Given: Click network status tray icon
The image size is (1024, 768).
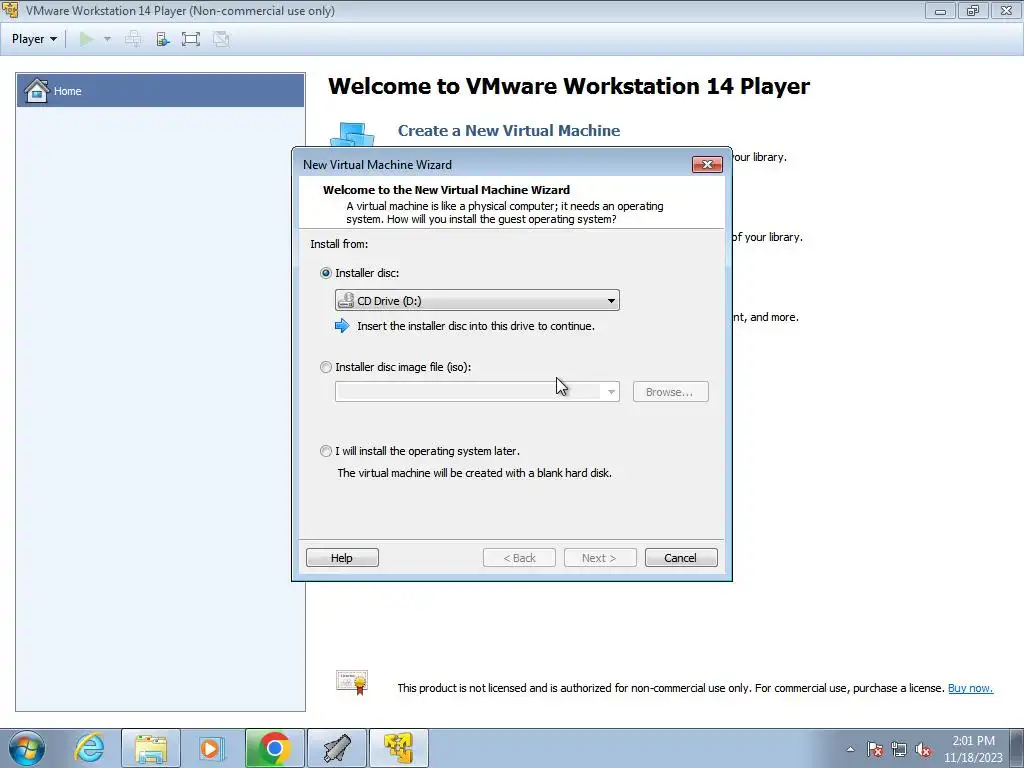Looking at the screenshot, I should [899, 749].
